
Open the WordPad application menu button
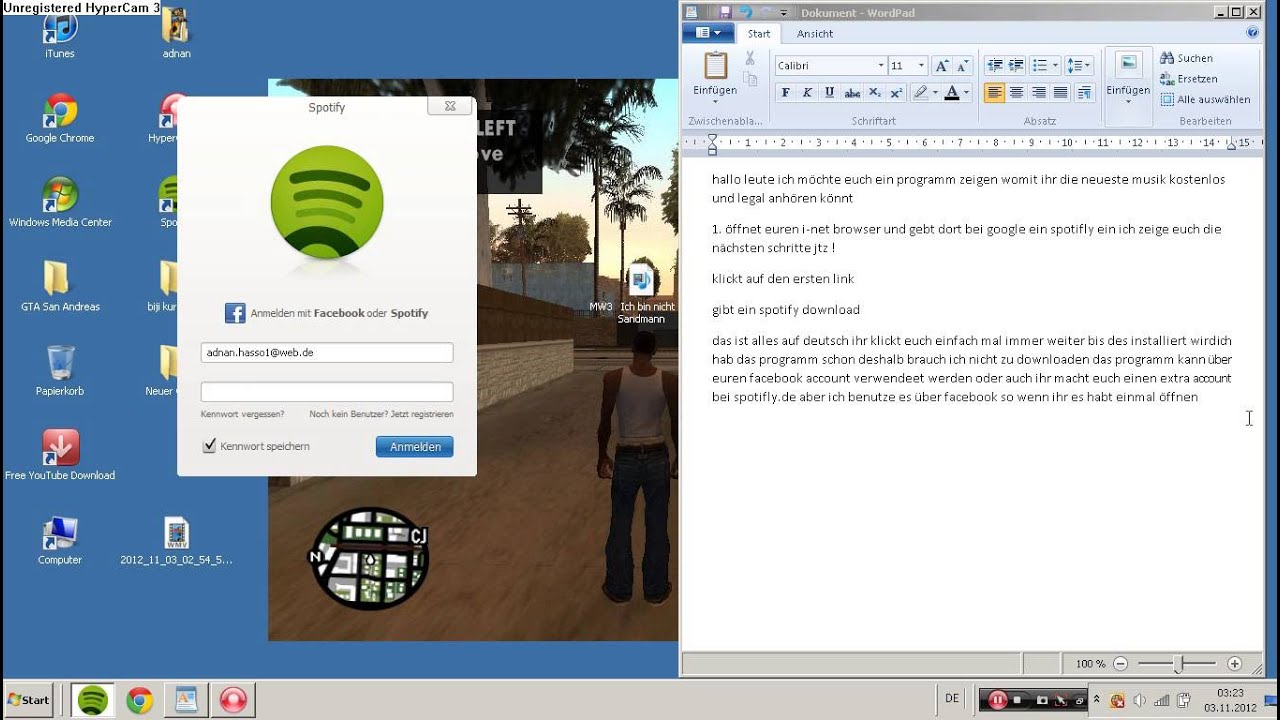(x=708, y=33)
